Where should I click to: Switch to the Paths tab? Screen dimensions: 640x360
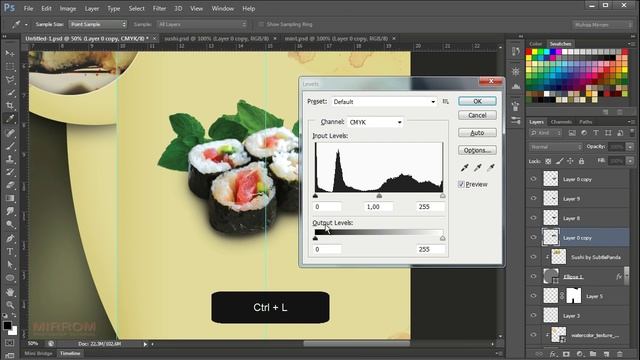point(586,122)
